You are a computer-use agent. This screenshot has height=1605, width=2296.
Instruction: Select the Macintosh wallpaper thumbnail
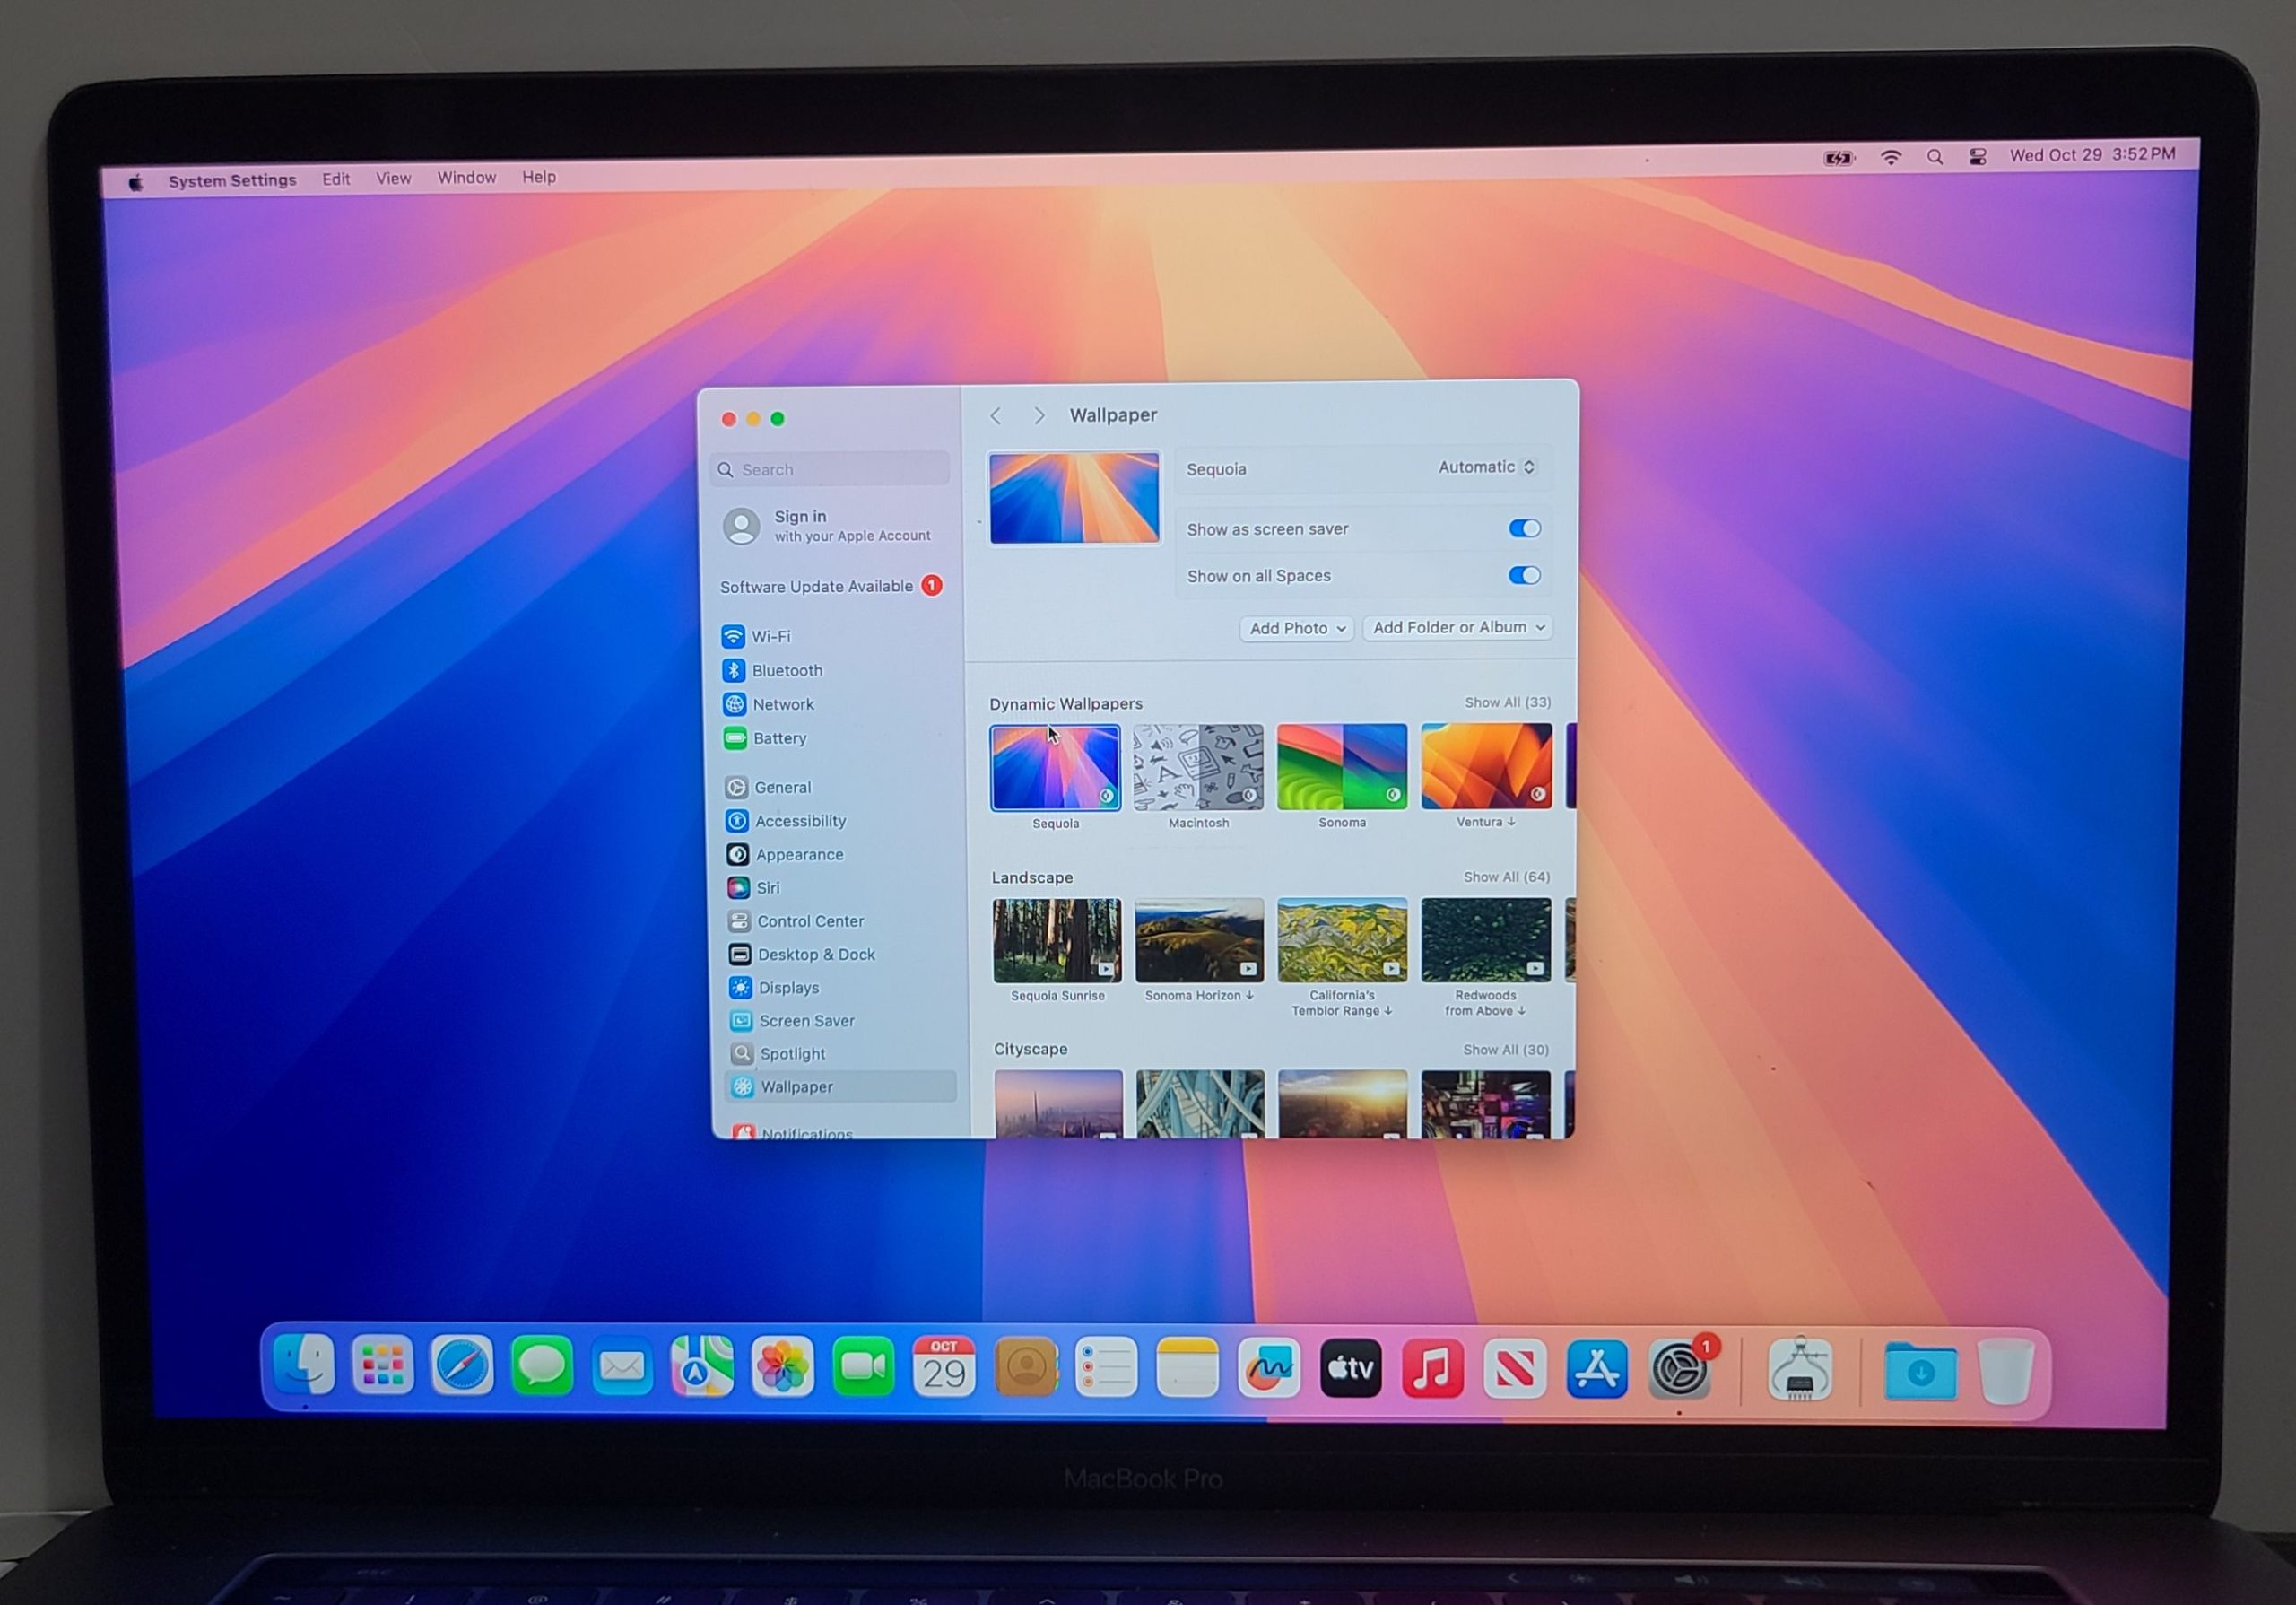[x=1198, y=767]
